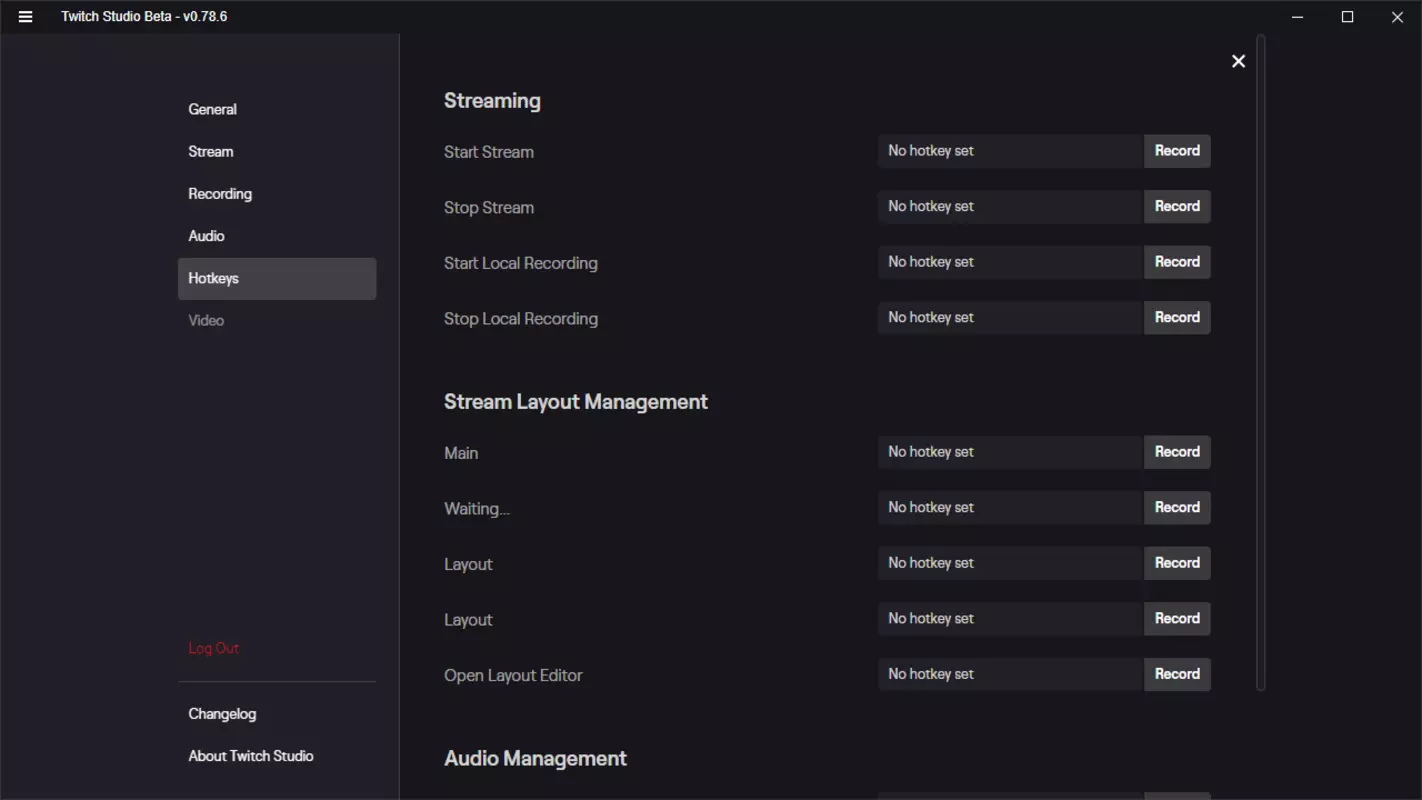
Task: Record hotkey for Open Layout Editor
Action: point(1177,674)
